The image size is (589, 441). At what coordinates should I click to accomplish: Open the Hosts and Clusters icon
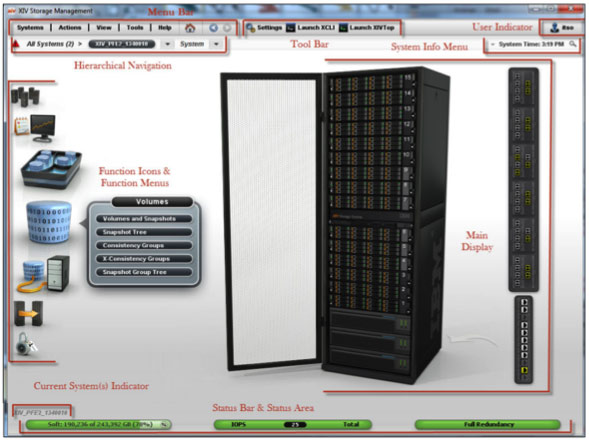pyautogui.click(x=43, y=274)
